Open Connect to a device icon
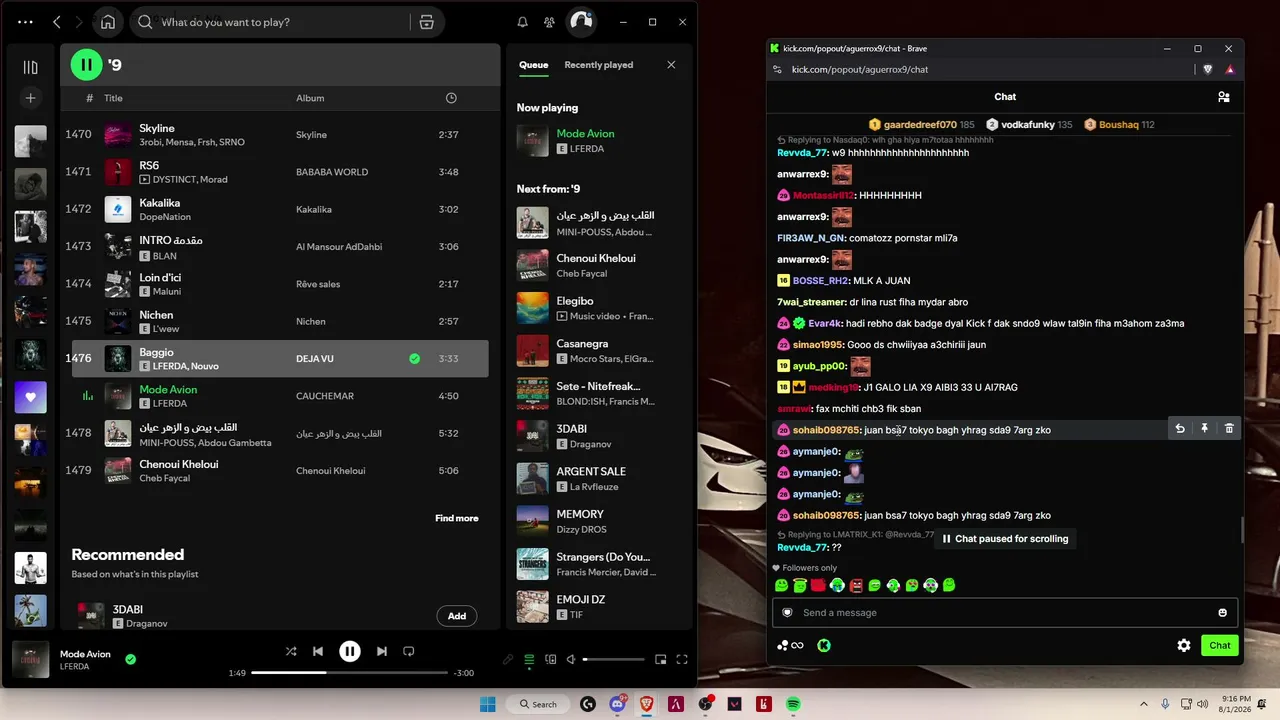The width and height of the screenshot is (1280, 720). tap(550, 659)
